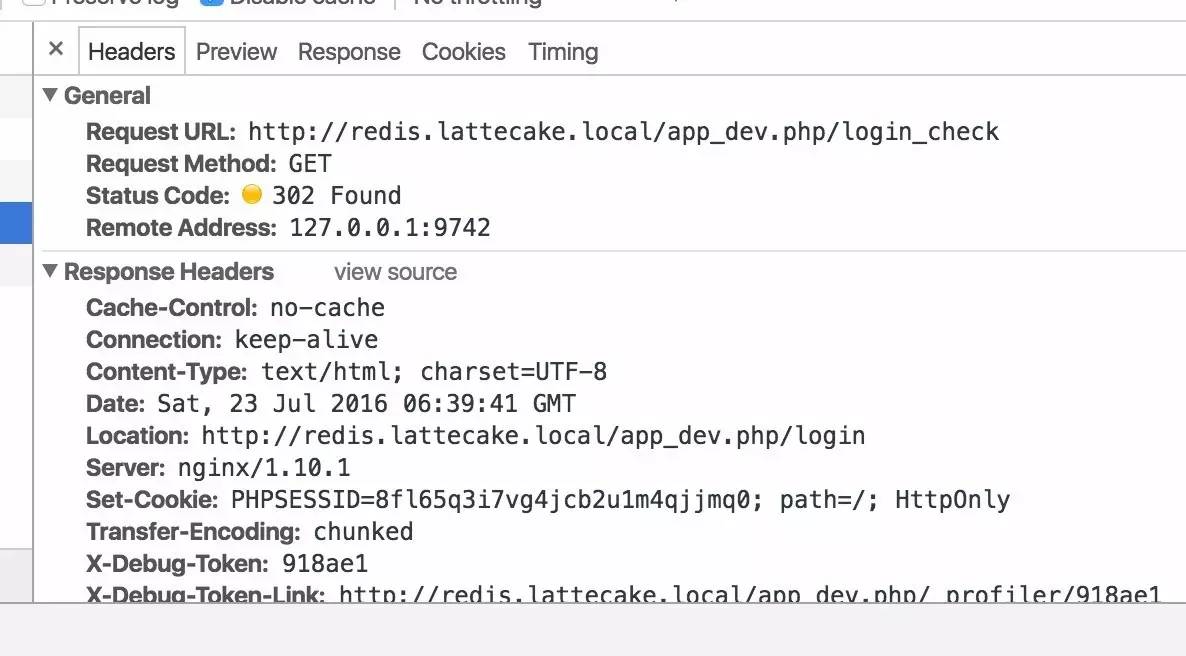Show the Cookies tab
The image size is (1186, 656).
(x=464, y=51)
